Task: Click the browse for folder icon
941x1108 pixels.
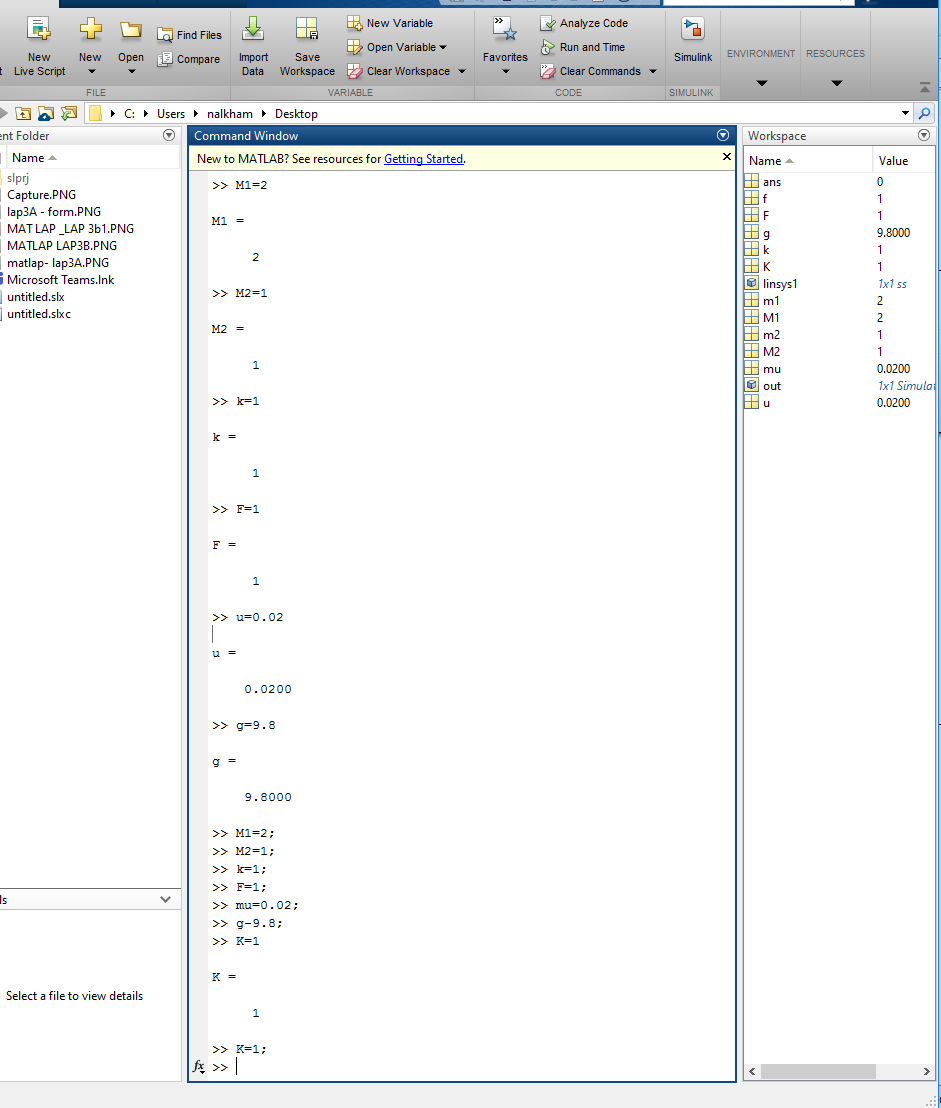Action: click(46, 113)
